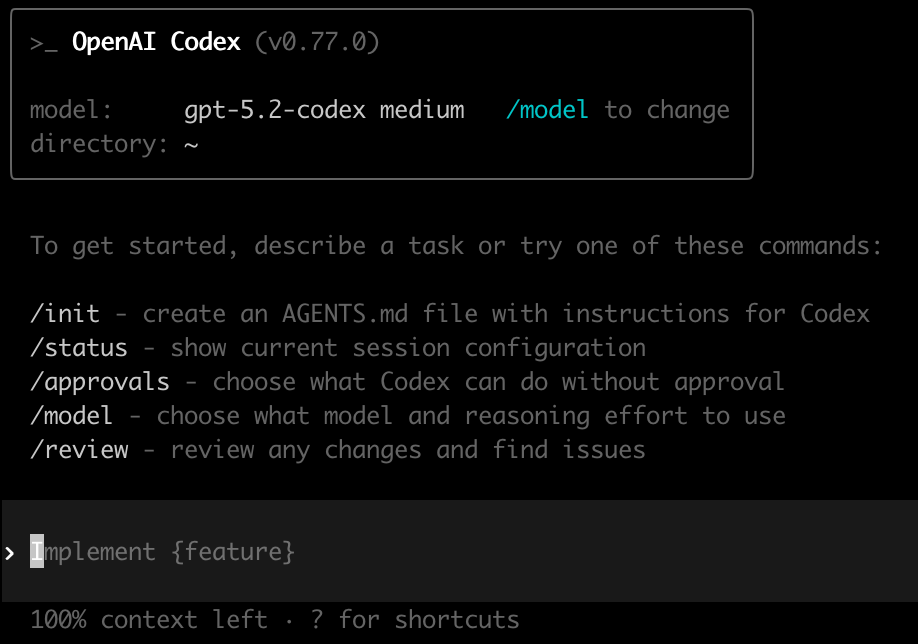
Task: Select the gpt-5.2-codex medium model name
Action: pyautogui.click(x=324, y=110)
